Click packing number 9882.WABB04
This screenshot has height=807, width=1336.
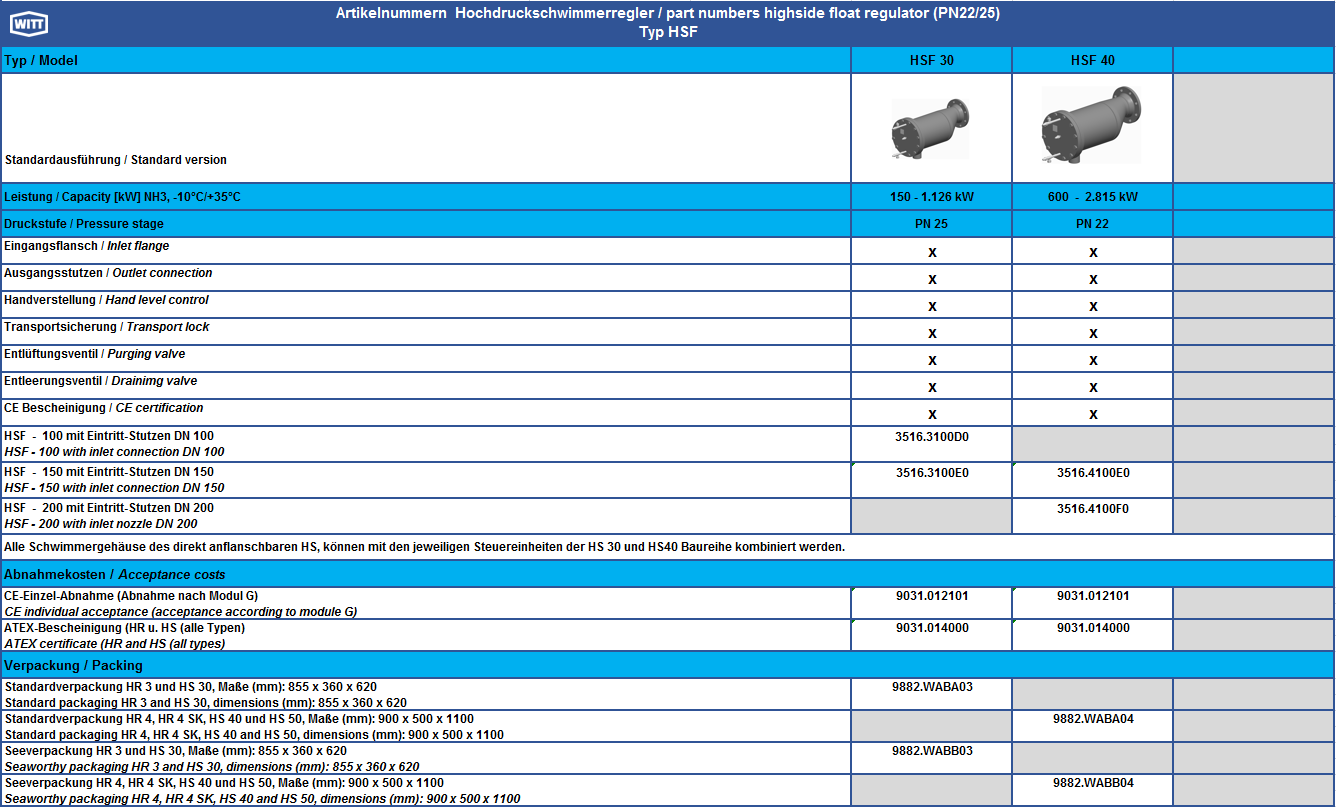1093,783
